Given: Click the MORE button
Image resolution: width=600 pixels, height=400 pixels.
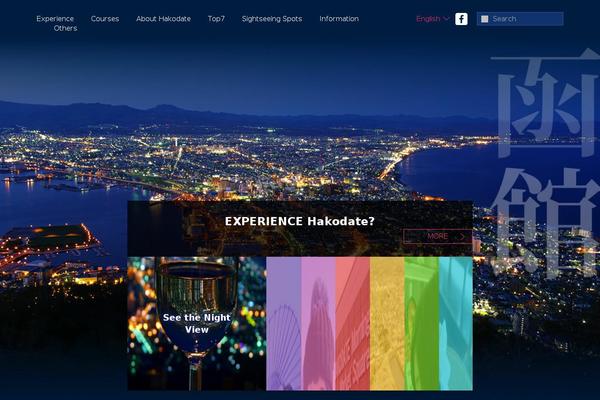Looking at the screenshot, I should point(437,236).
